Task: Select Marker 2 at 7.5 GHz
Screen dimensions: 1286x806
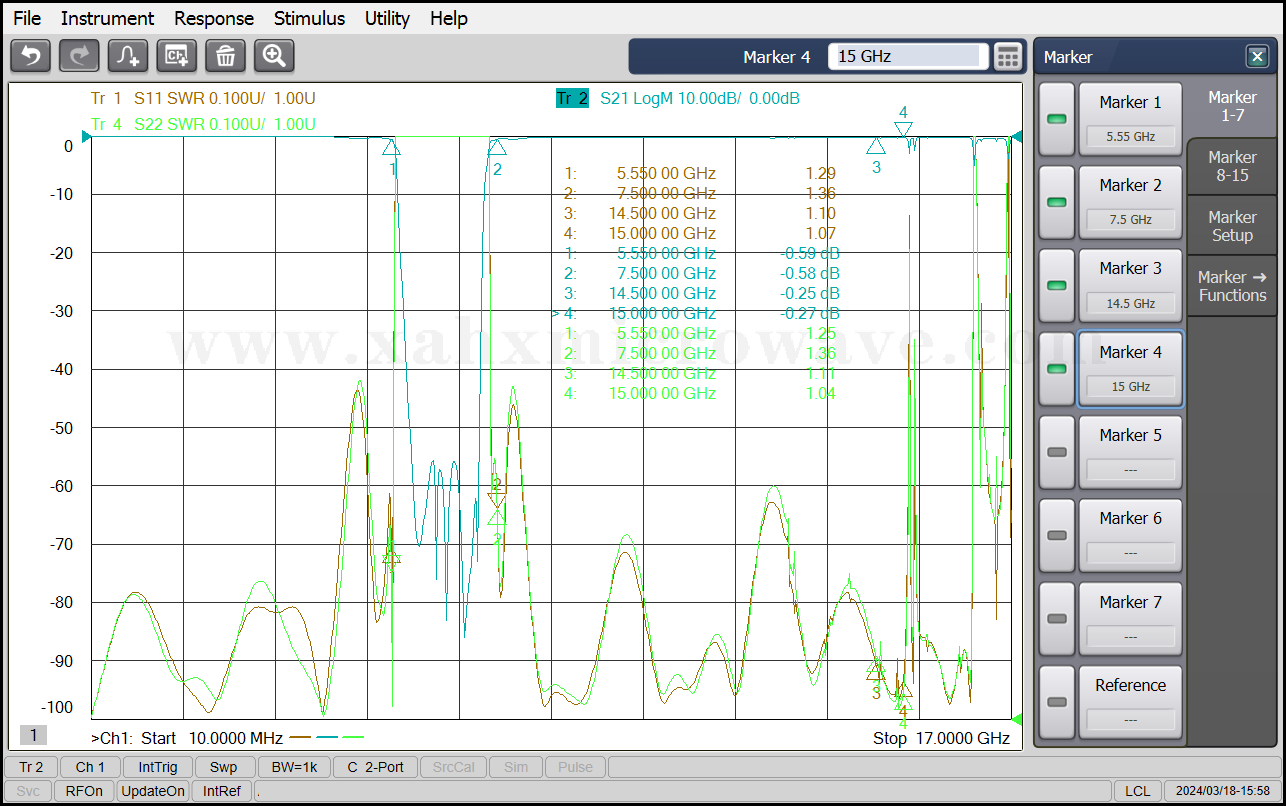Action: [x=1130, y=202]
